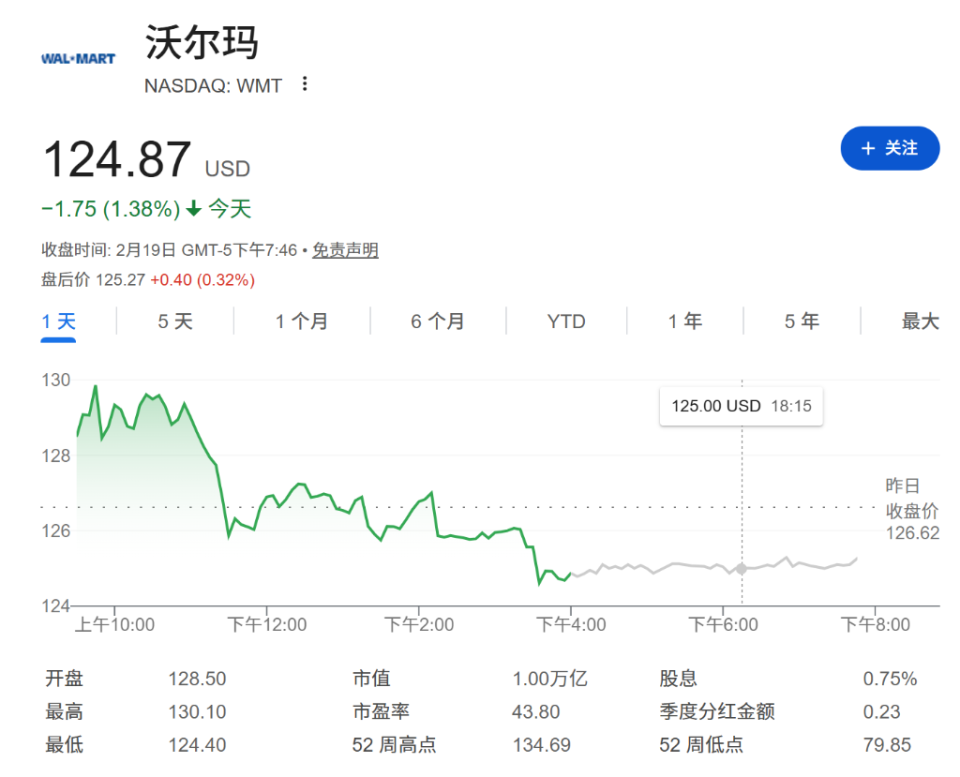Select the 1天 time range tab
Image resolution: width=960 pixels, height=777 pixels.
(x=57, y=321)
